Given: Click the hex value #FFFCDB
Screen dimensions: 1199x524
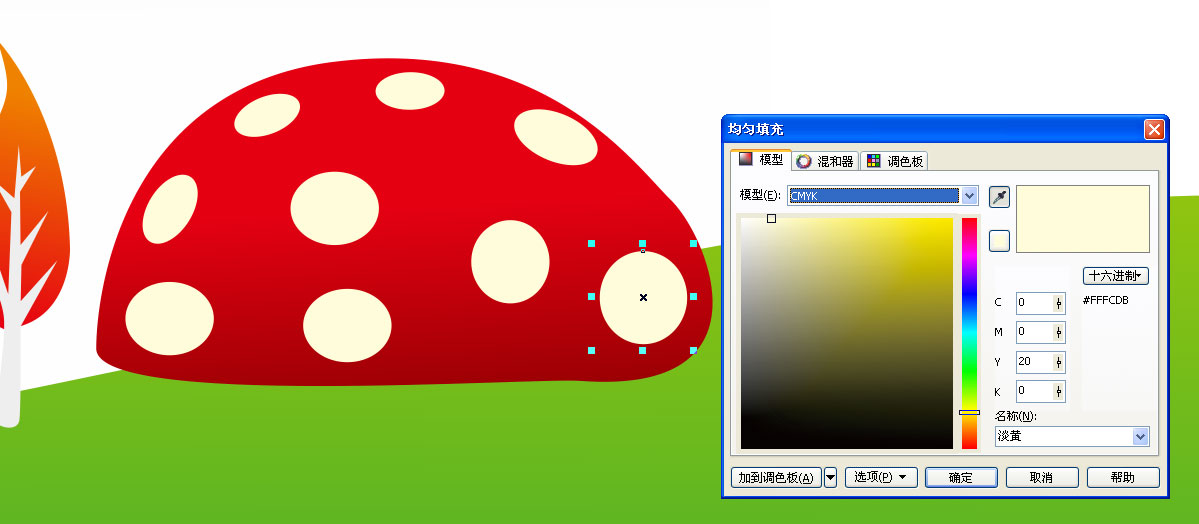Looking at the screenshot, I should click(1106, 301).
